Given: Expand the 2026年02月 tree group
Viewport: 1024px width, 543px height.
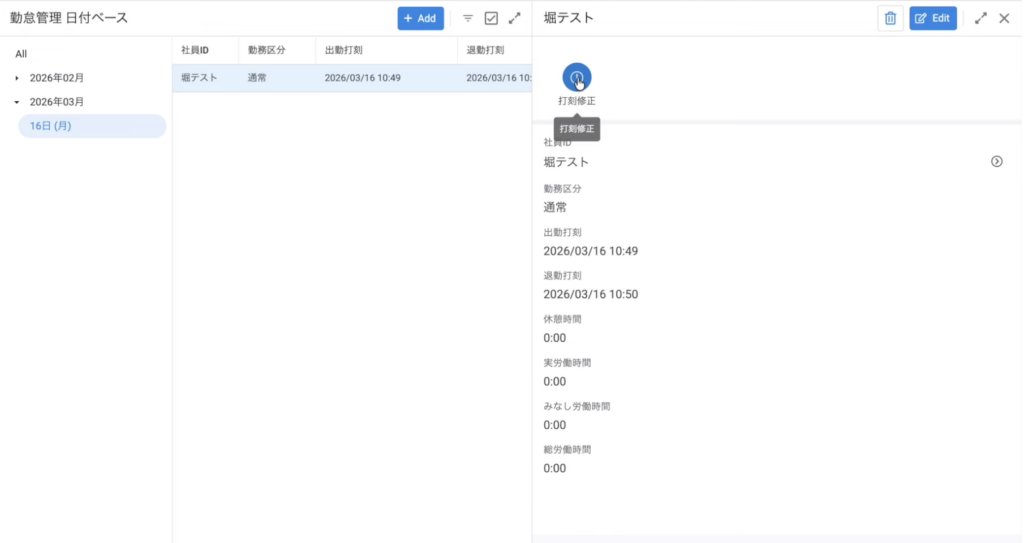Looking at the screenshot, I should pos(17,78).
